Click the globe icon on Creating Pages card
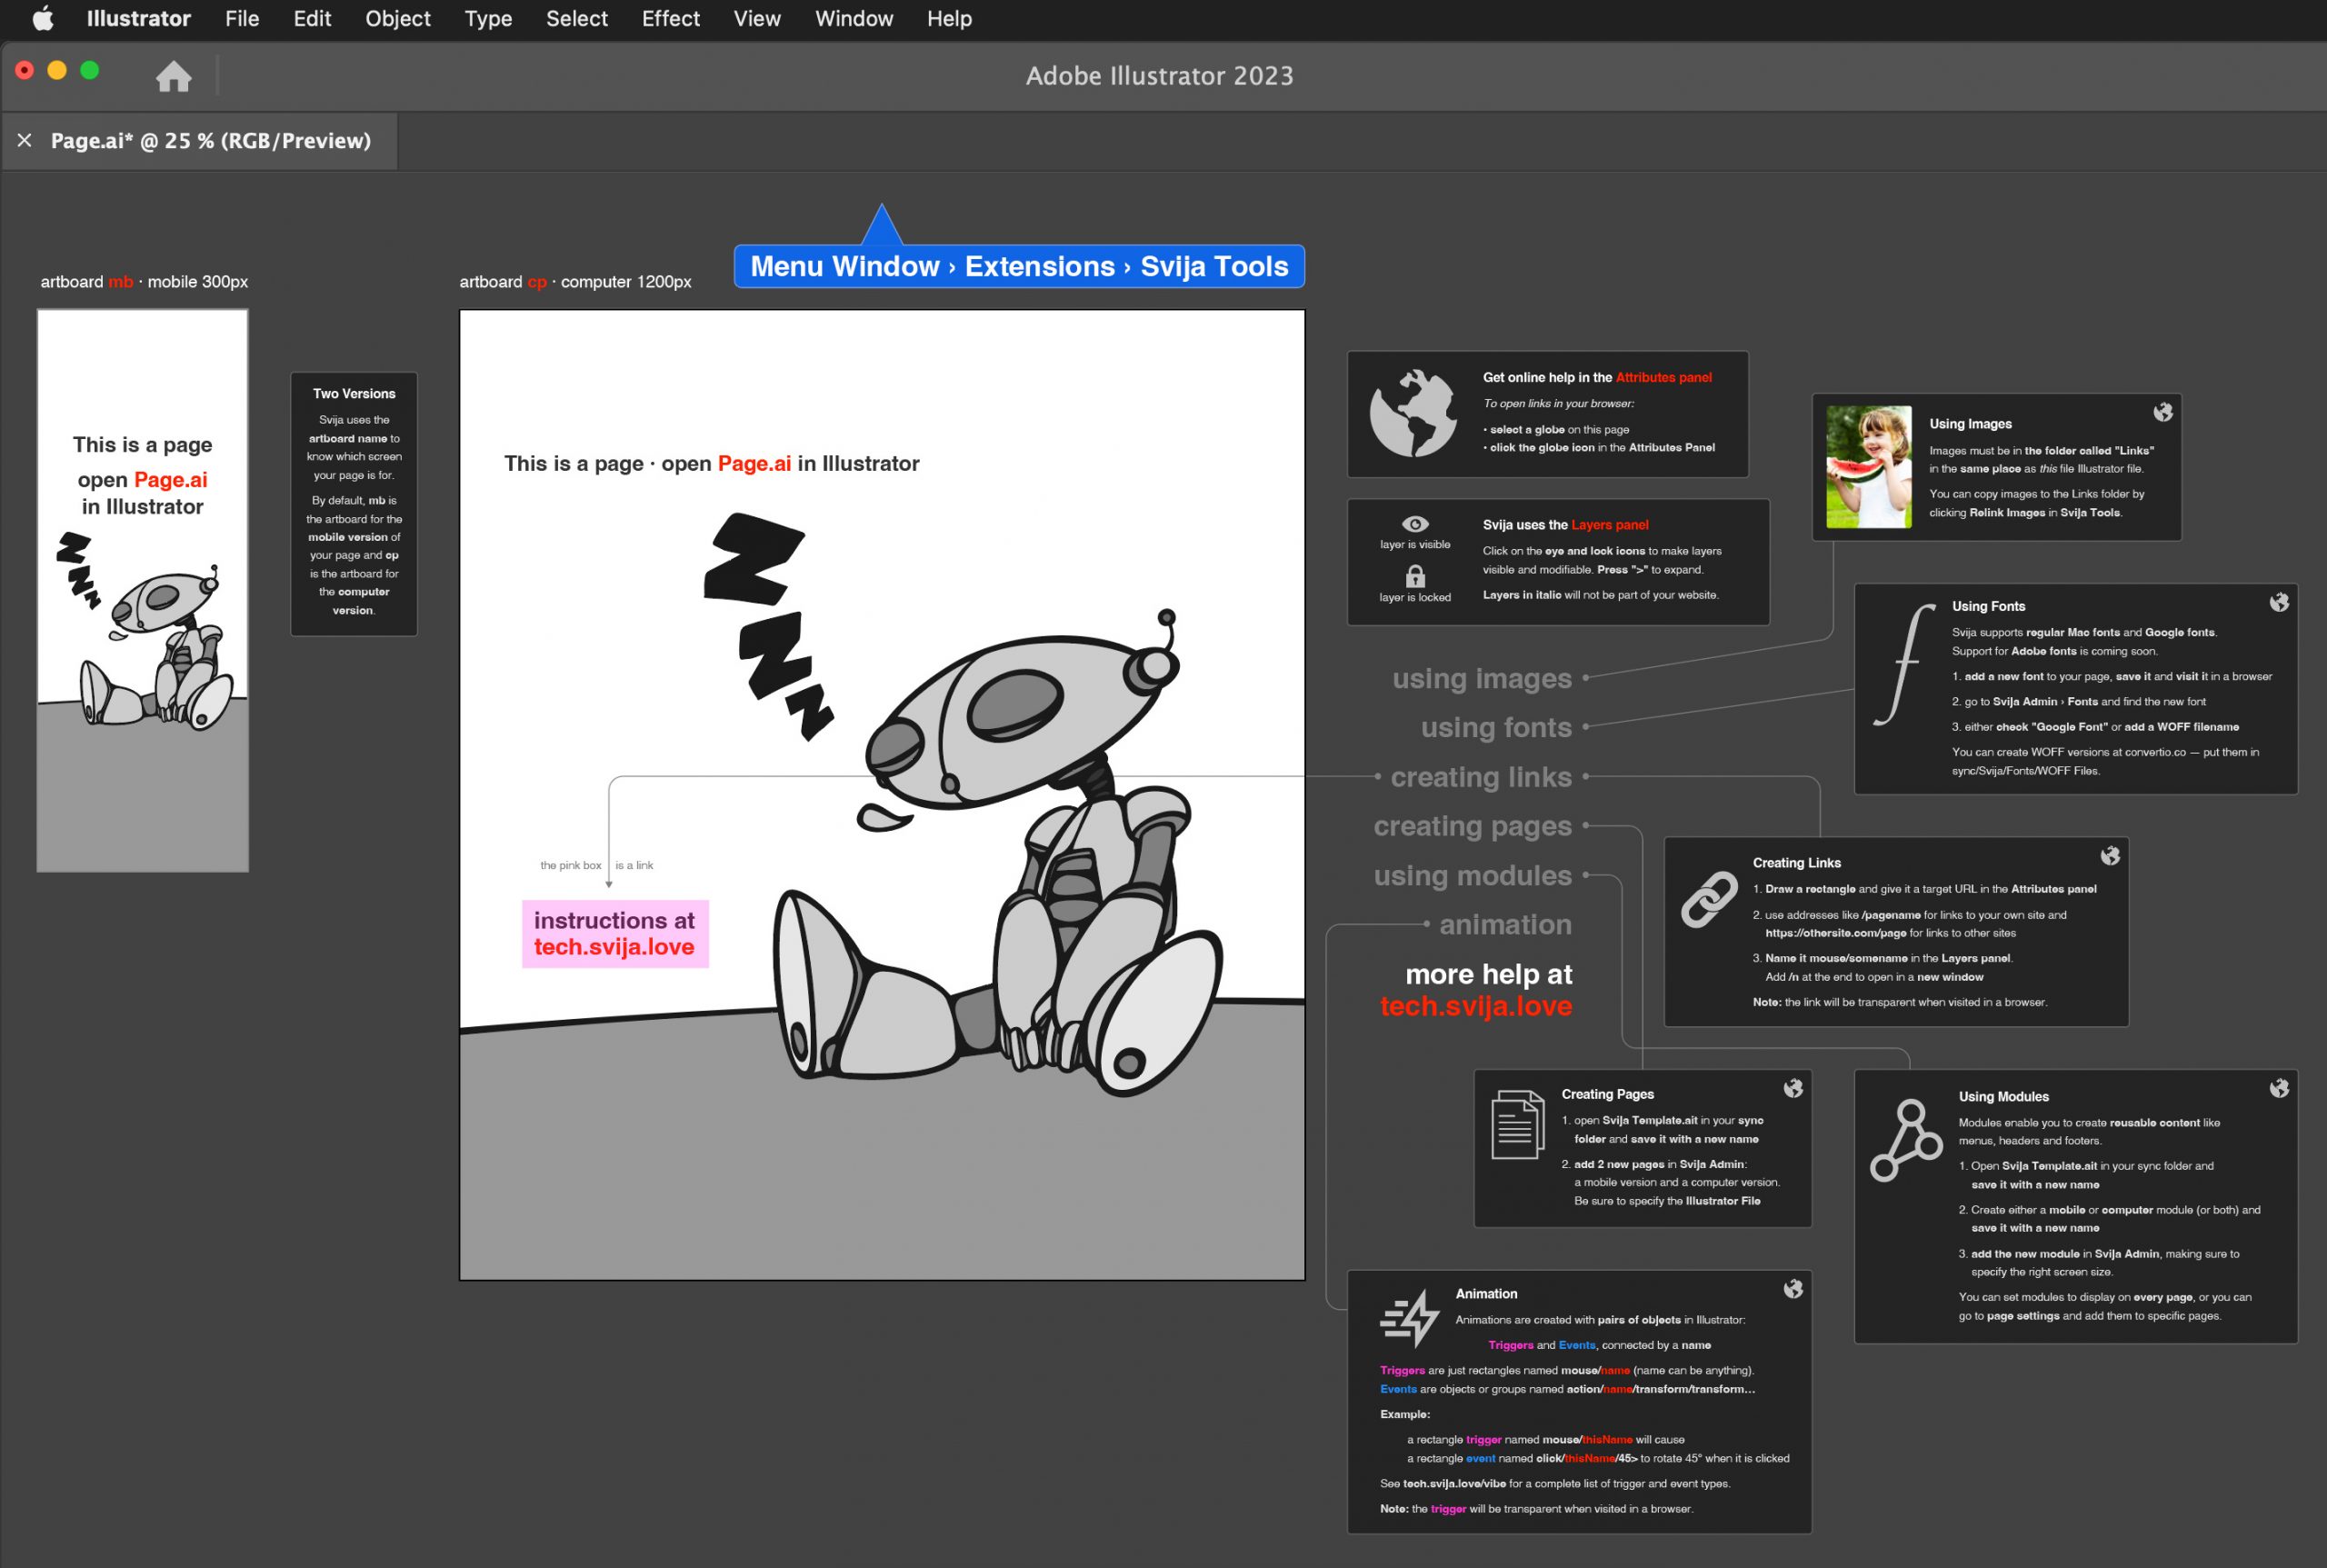The image size is (2327, 1568). coord(1793,1088)
